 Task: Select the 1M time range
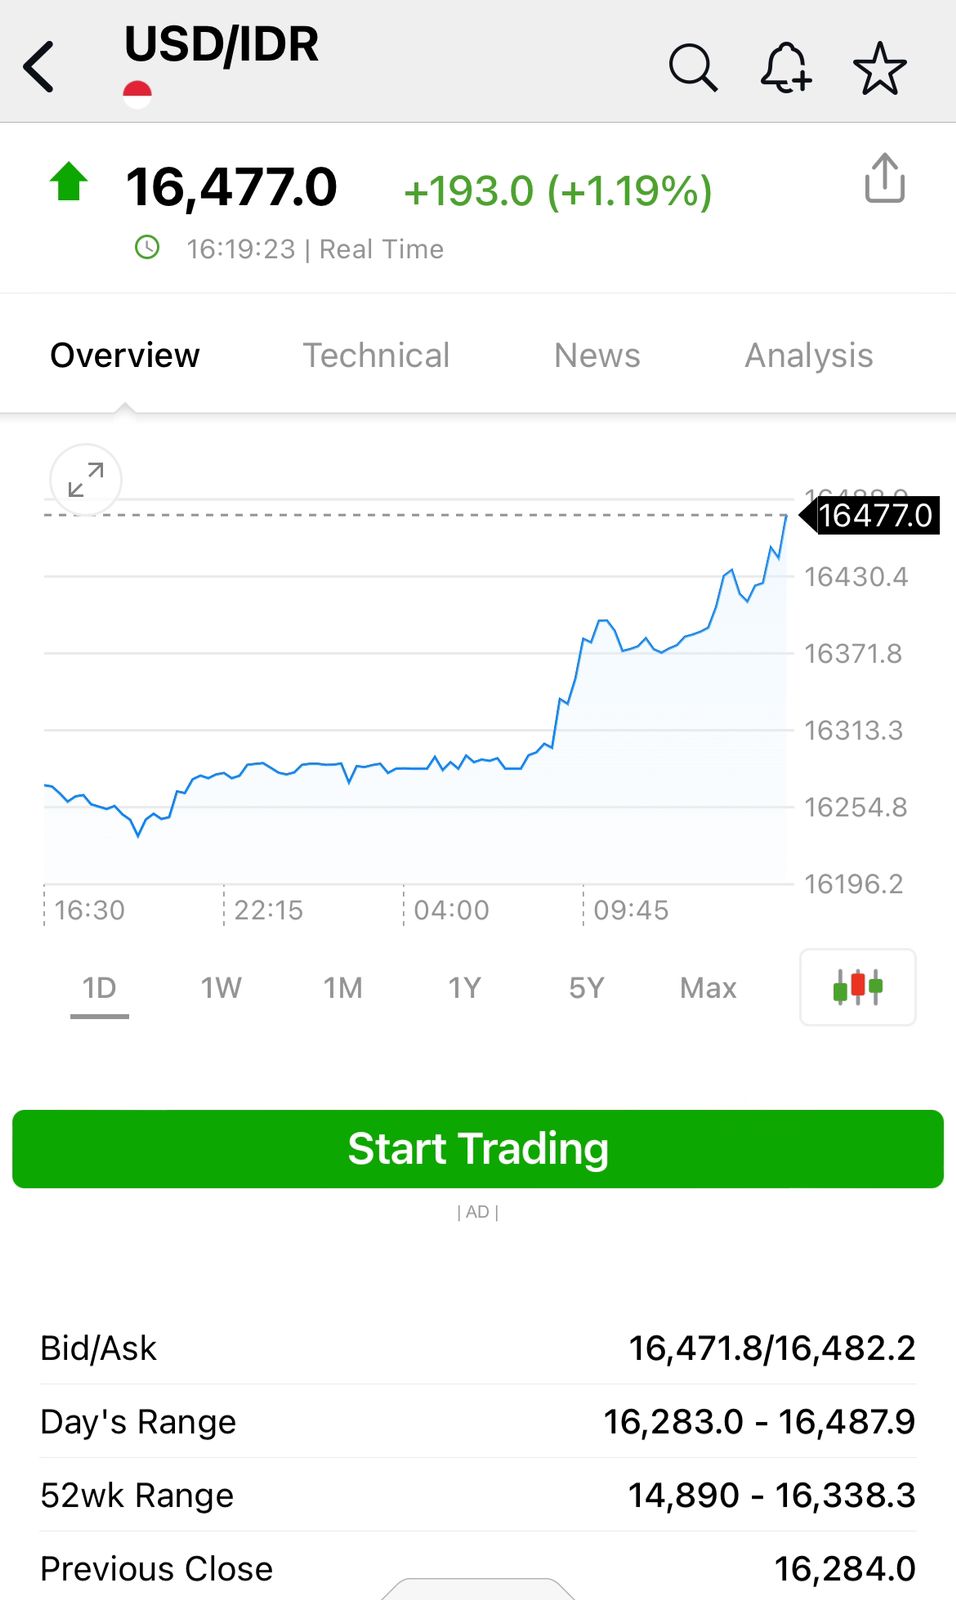[x=343, y=988]
